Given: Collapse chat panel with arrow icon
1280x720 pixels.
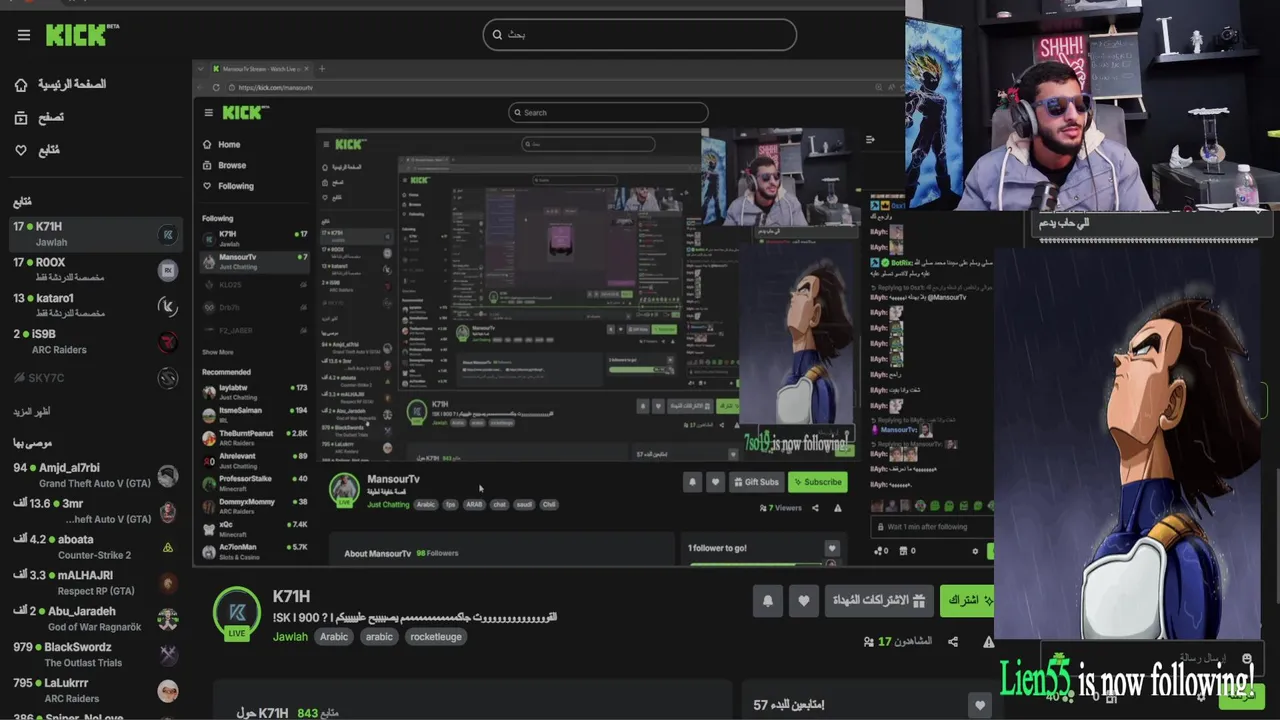Looking at the screenshot, I should (870, 140).
